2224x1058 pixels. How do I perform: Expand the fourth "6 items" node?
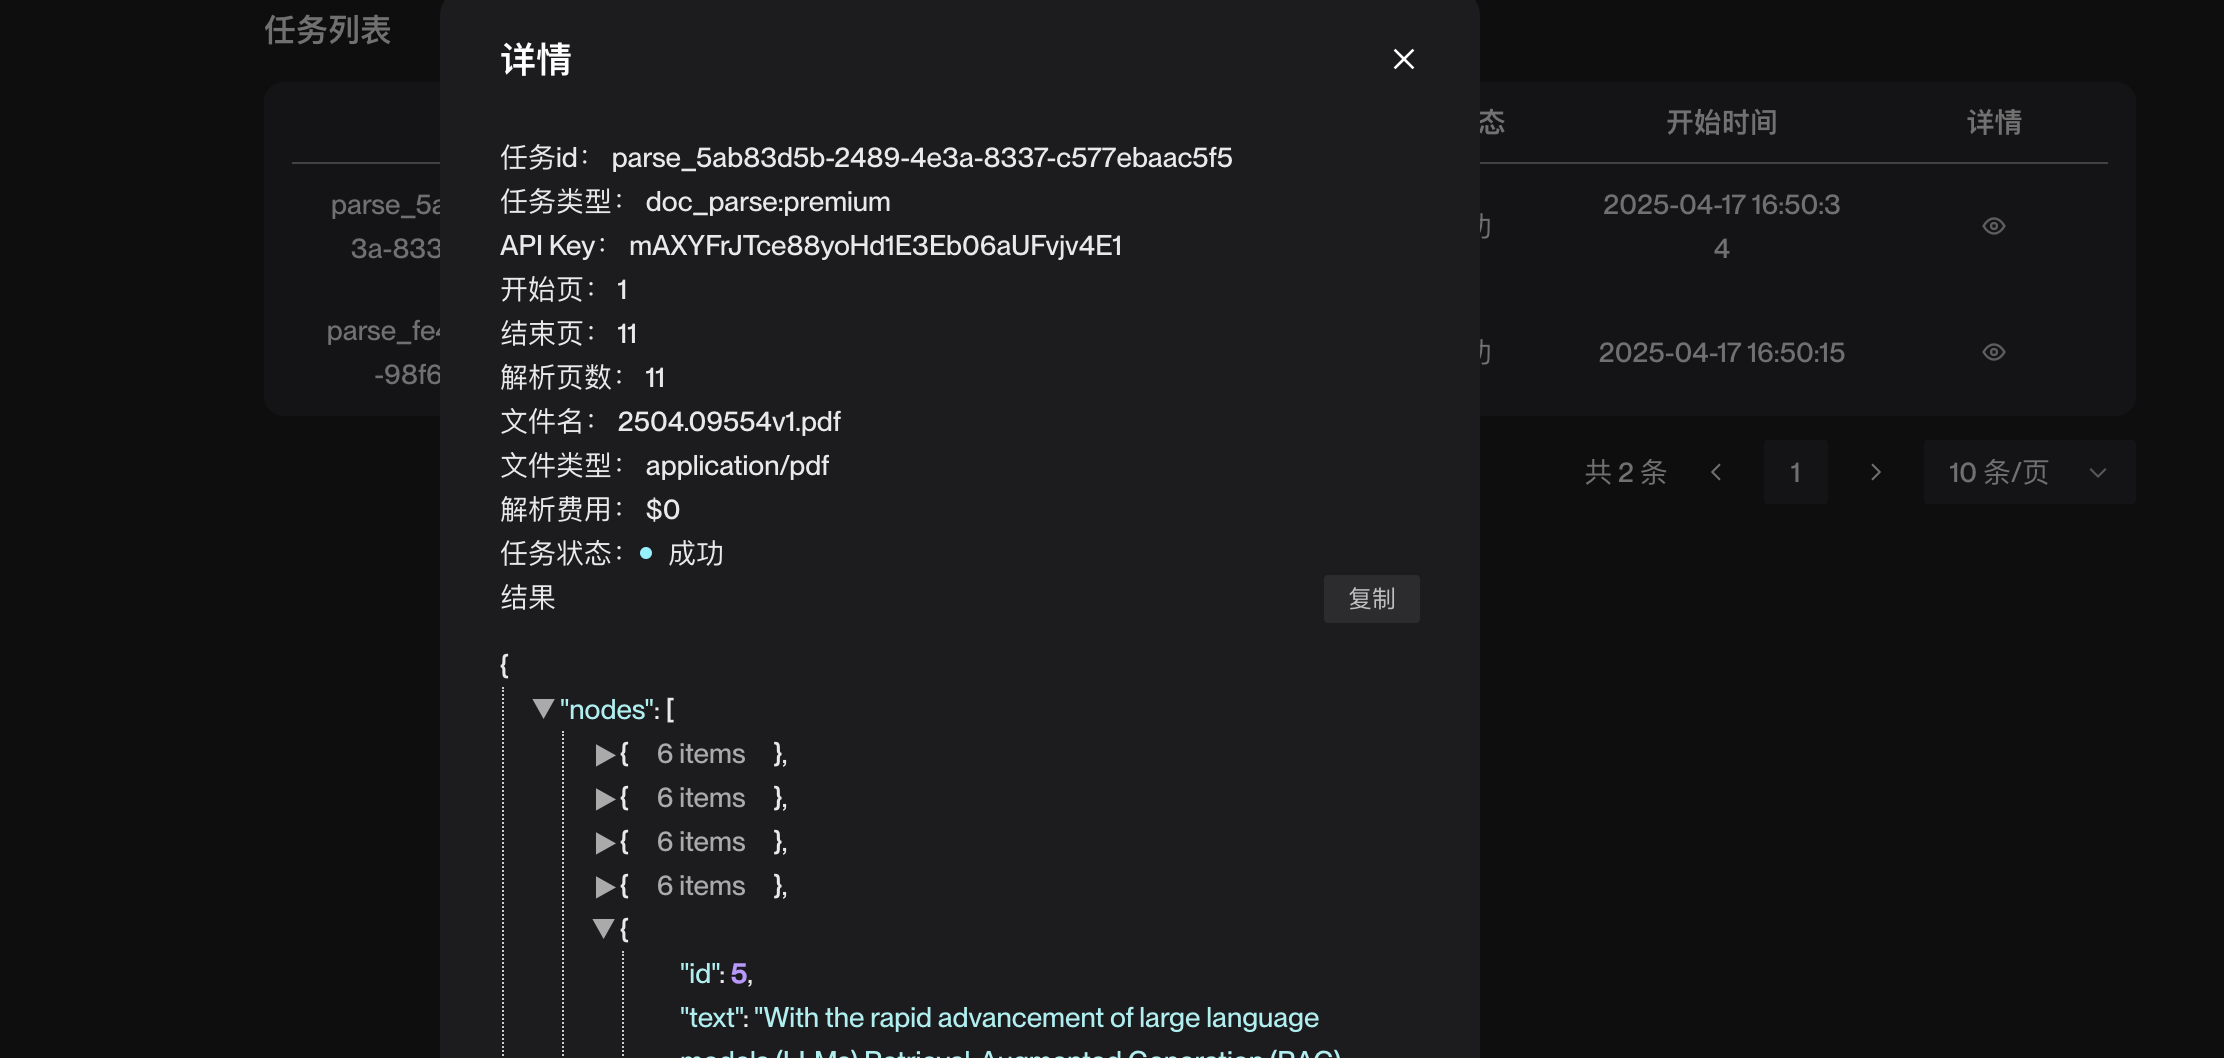pyautogui.click(x=606, y=887)
